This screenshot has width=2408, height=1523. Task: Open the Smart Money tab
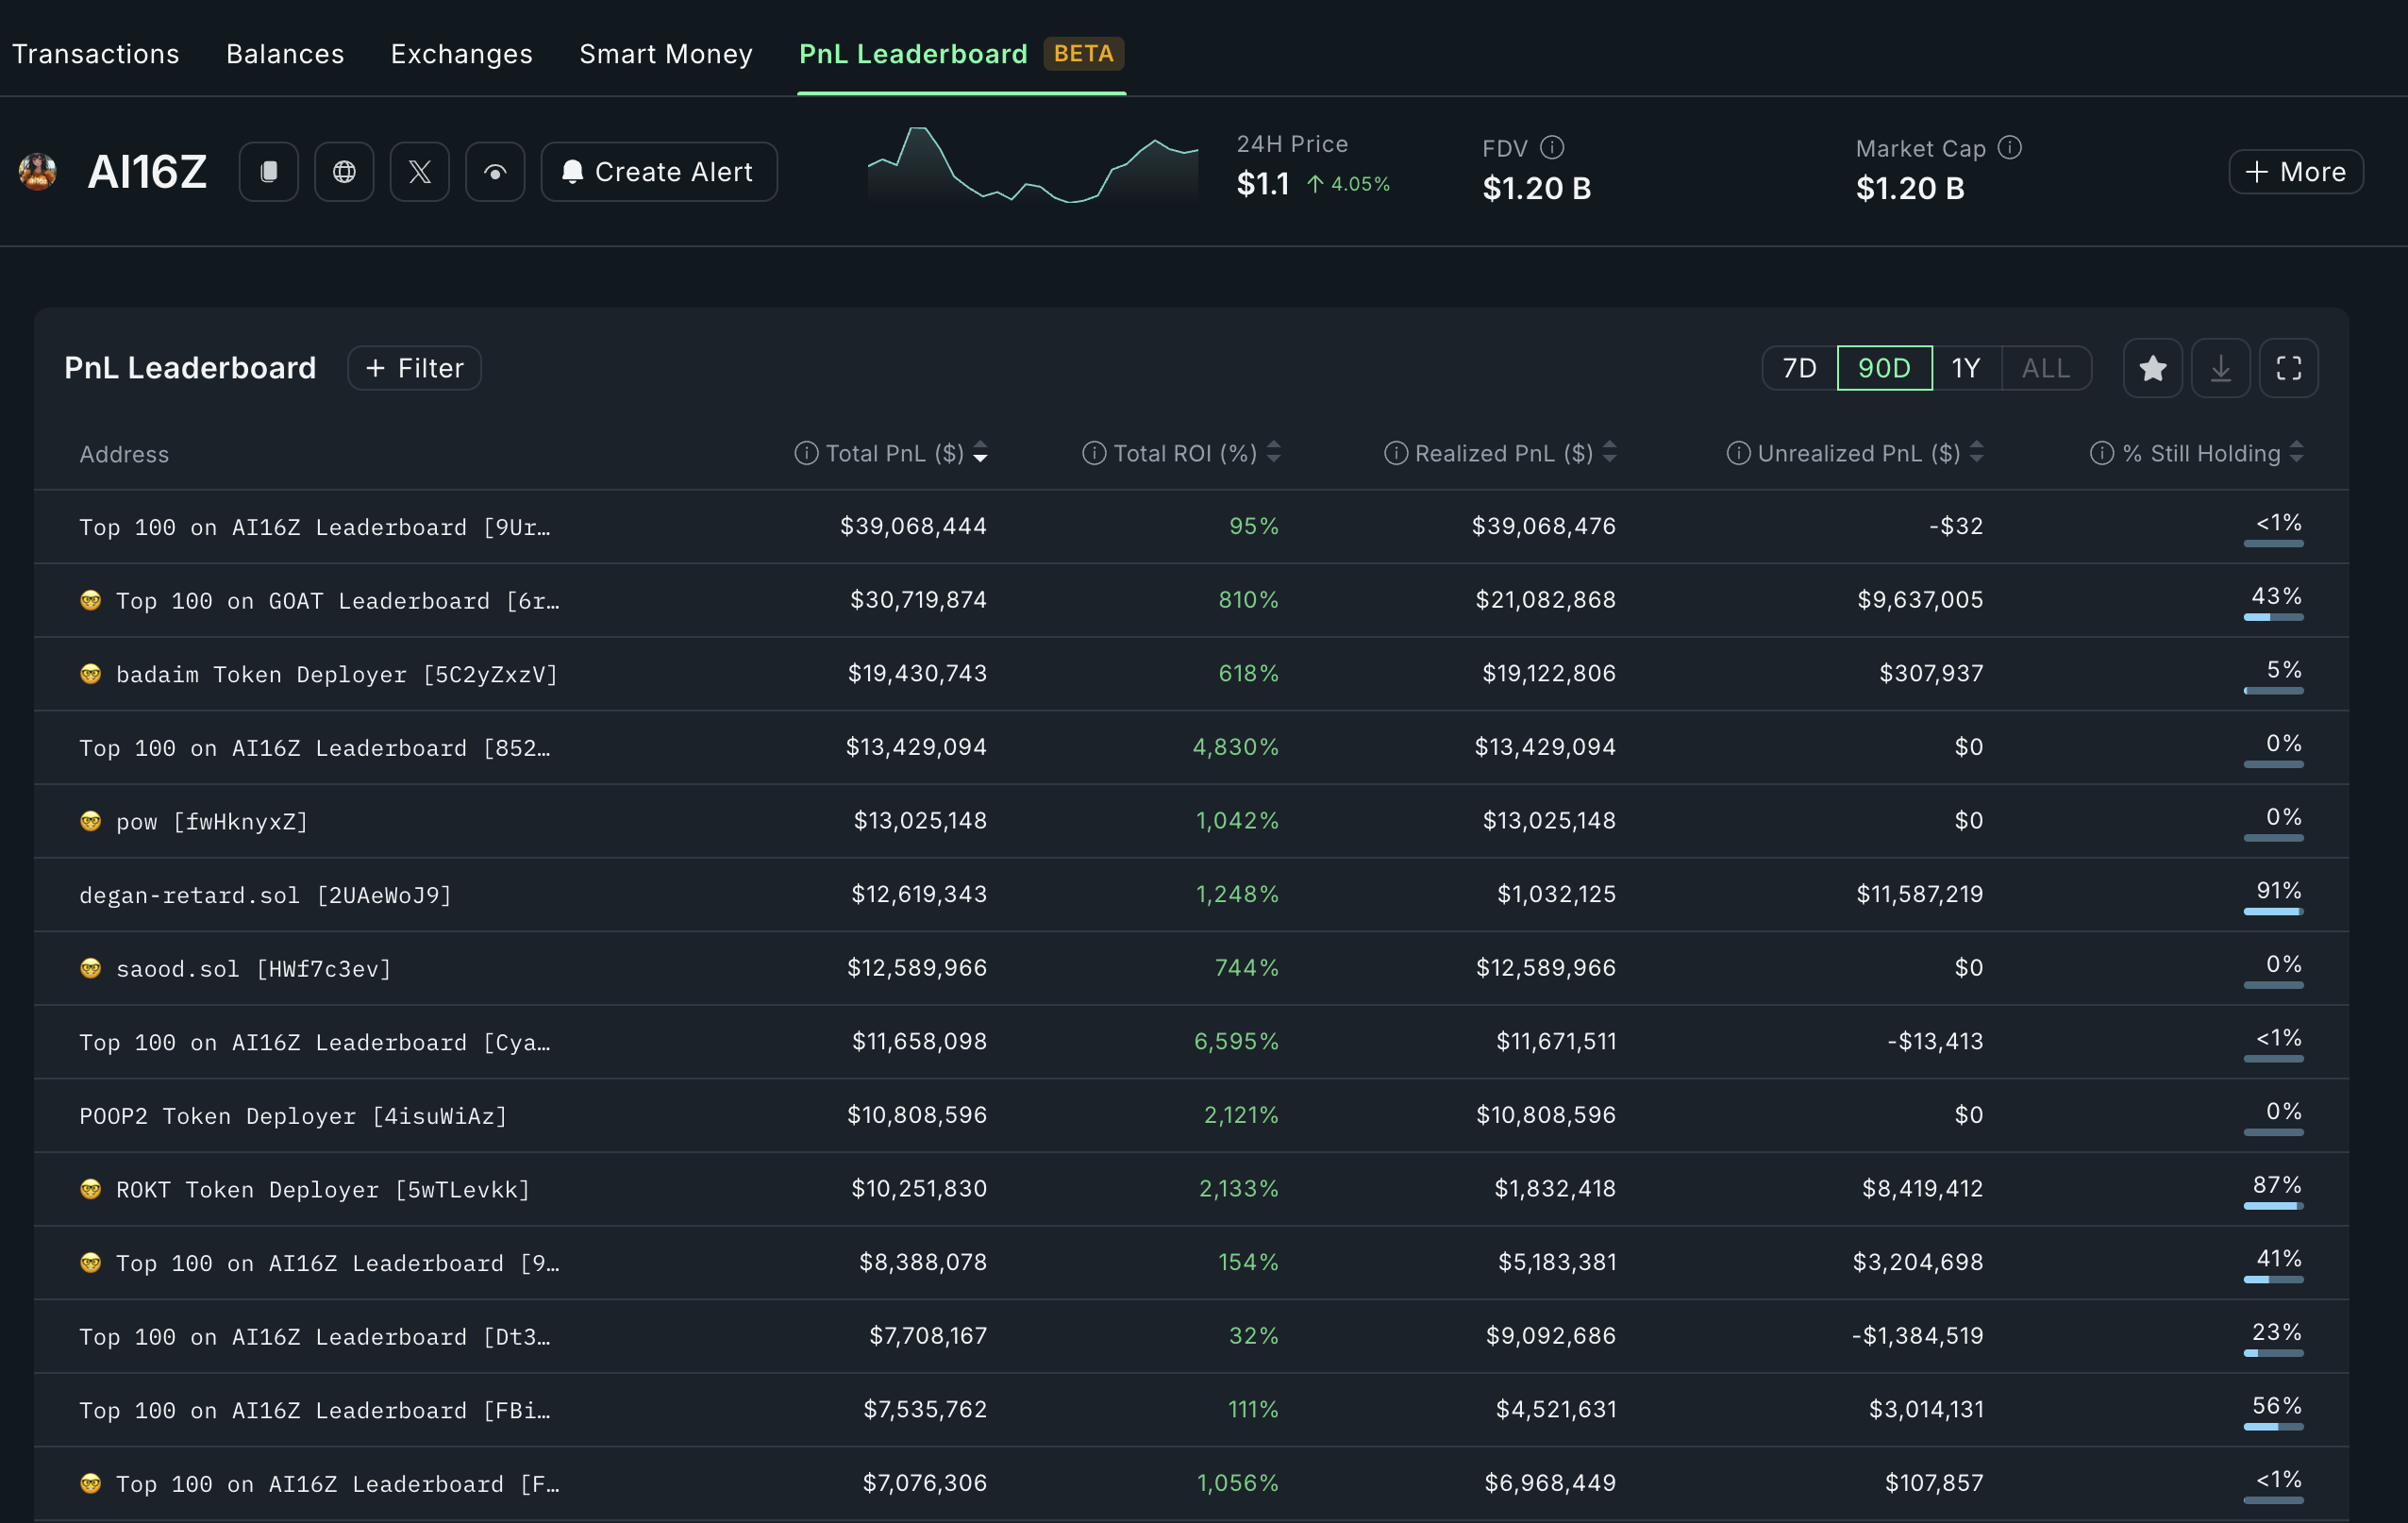[x=664, y=53]
